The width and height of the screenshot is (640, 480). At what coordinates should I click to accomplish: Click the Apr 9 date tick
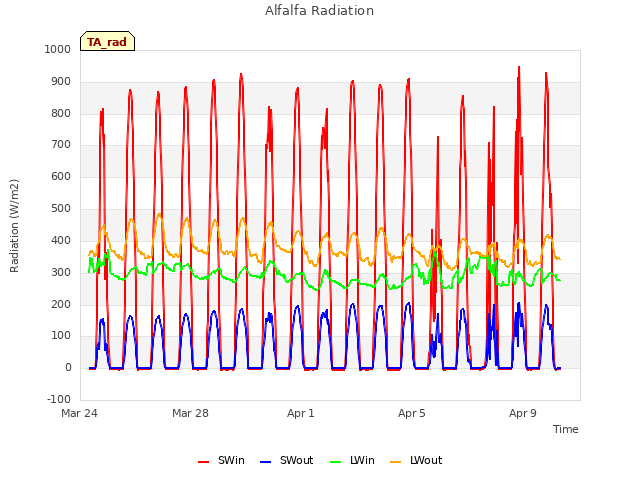click(x=523, y=413)
